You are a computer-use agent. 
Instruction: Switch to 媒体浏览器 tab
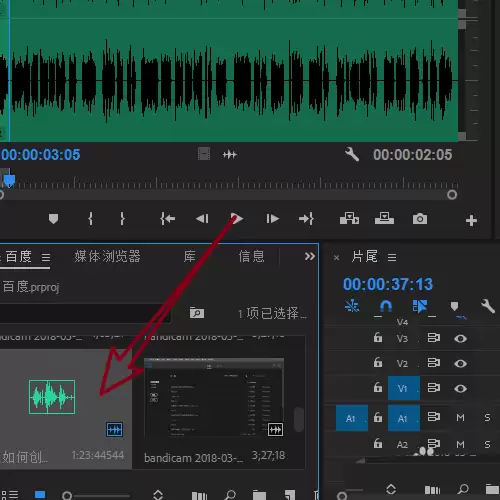107,256
